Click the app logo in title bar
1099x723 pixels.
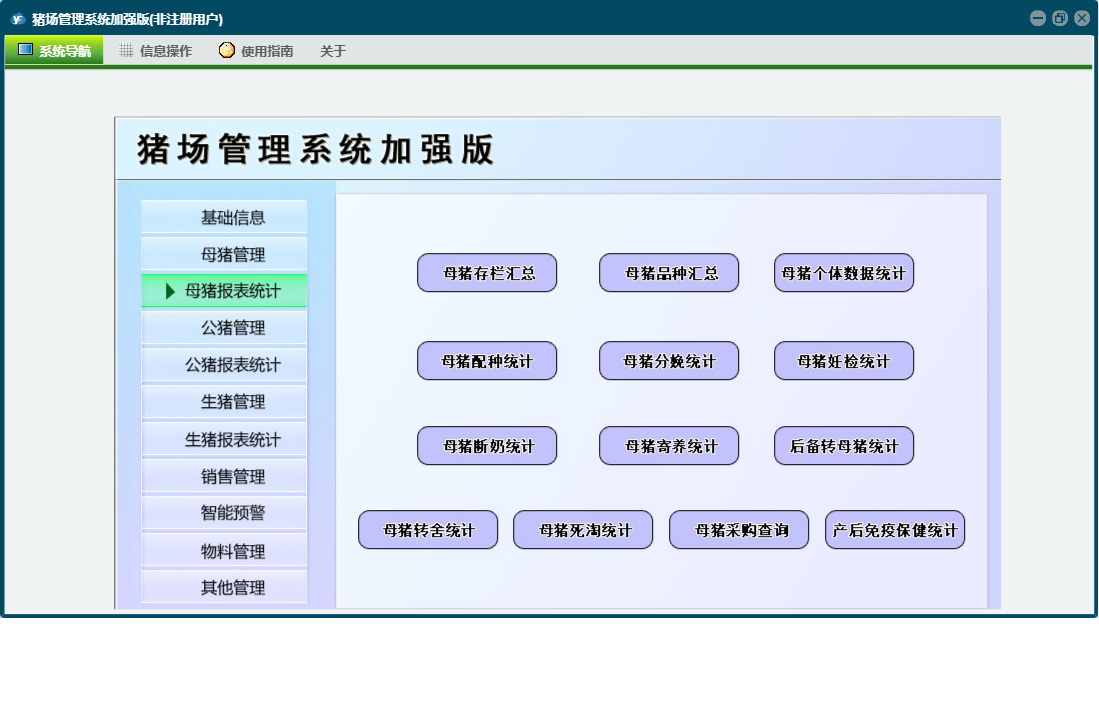(17, 18)
